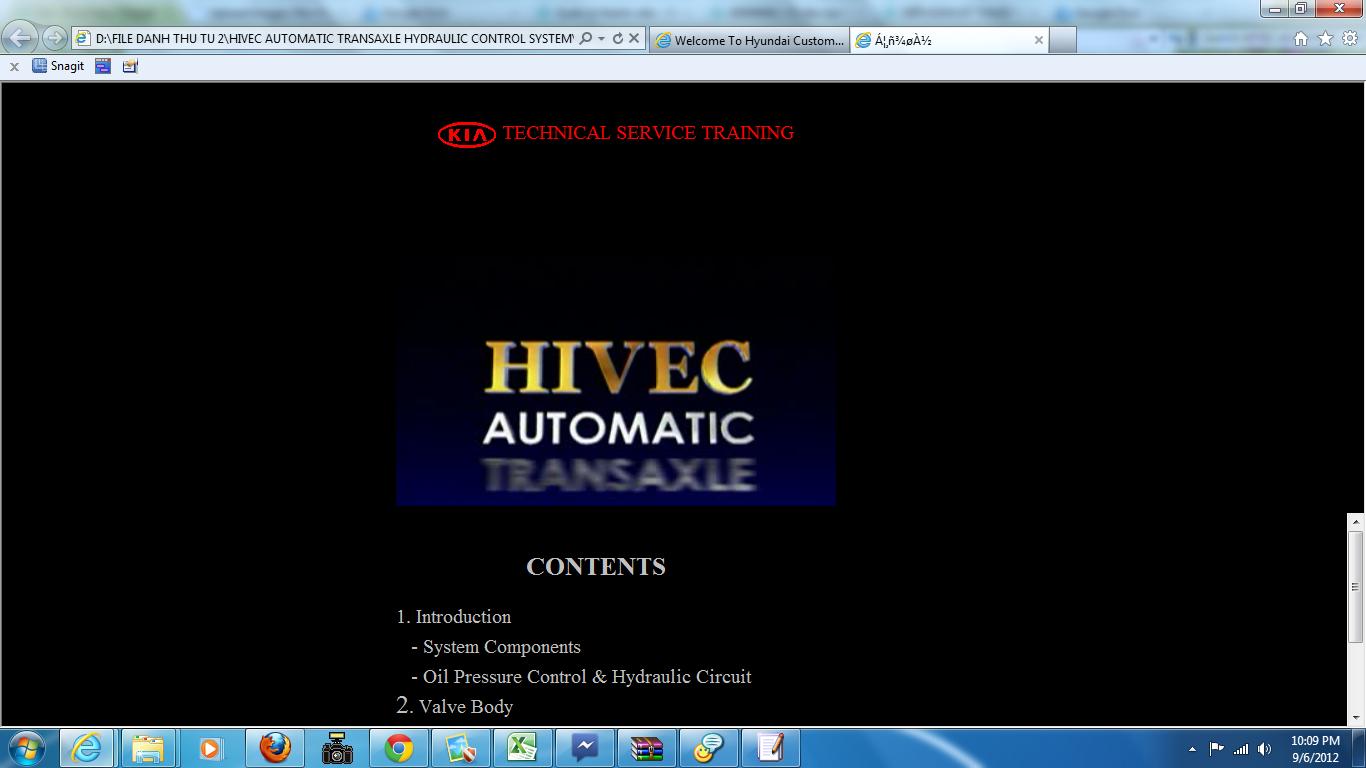Click the Snagit capture profile icon

click(130, 66)
